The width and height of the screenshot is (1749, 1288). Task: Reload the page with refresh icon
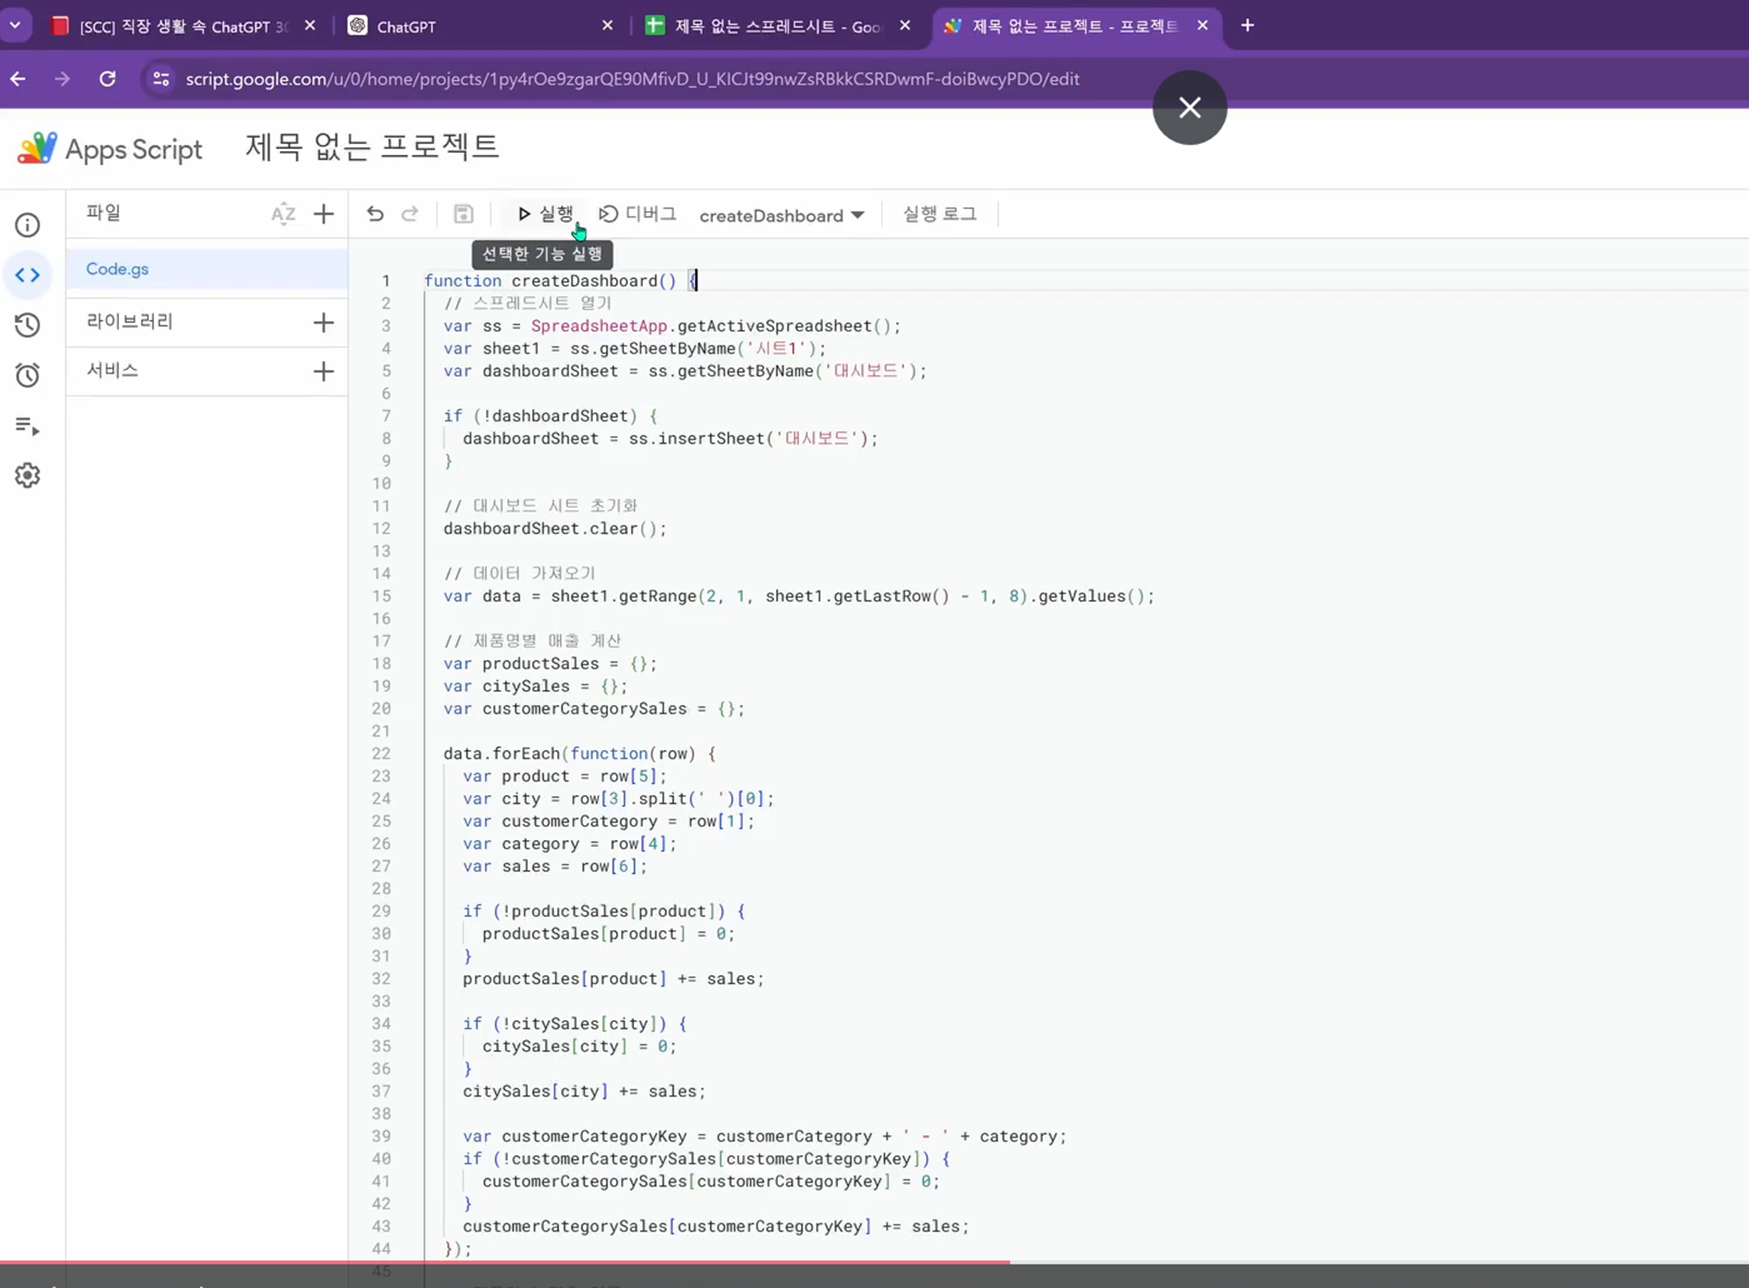point(108,79)
